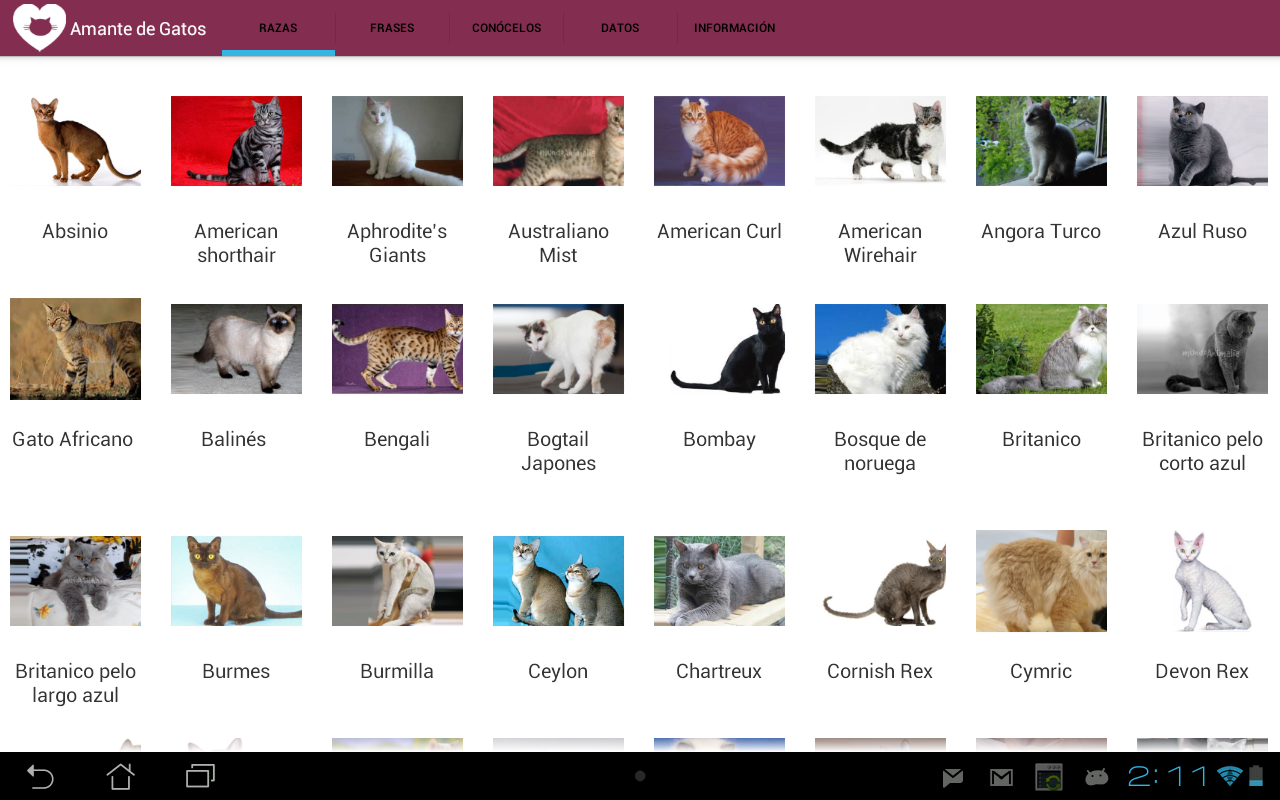Tap the Android home icon

[x=121, y=776]
